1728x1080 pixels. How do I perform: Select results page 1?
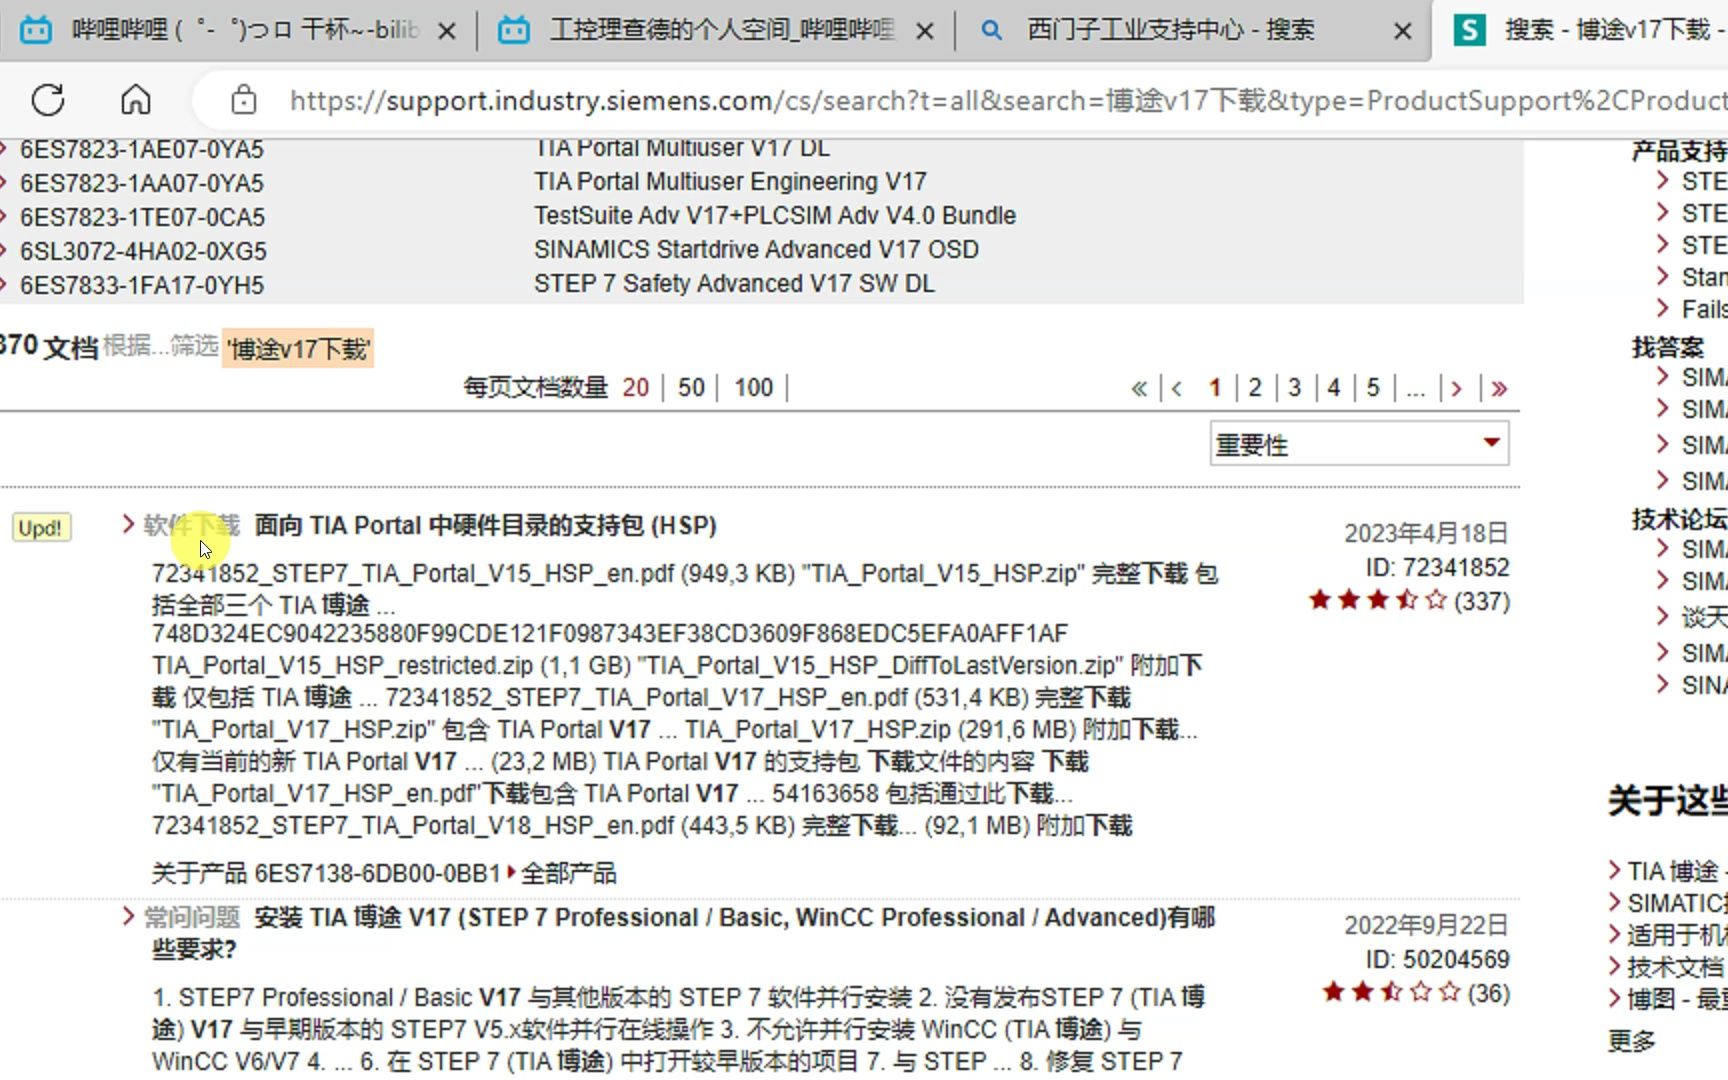(1215, 387)
